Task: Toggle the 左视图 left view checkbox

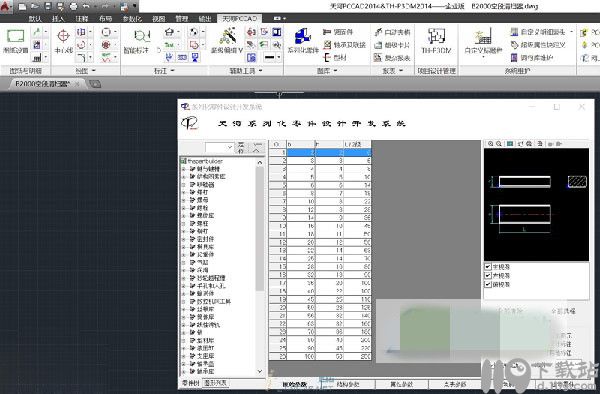Action: 488,275
